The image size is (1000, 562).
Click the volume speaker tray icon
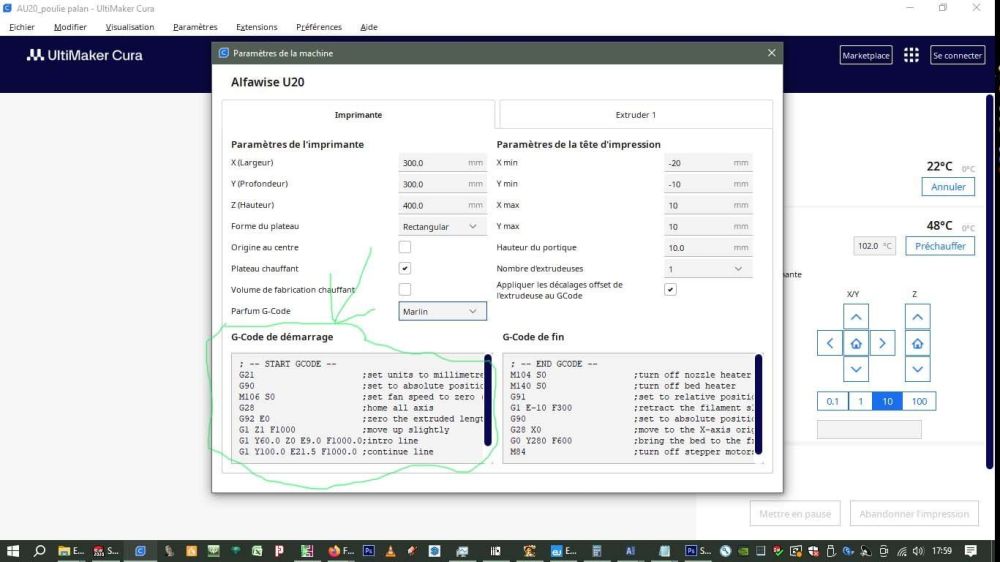pos(918,551)
